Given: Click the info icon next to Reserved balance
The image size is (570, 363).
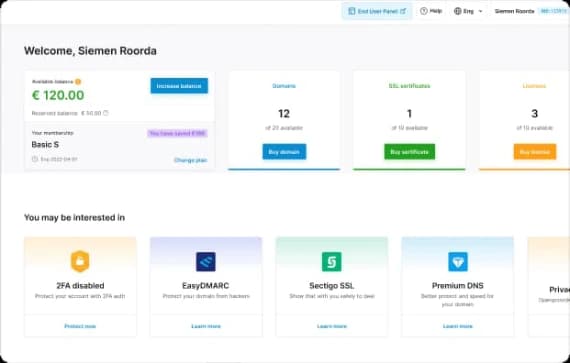Looking at the screenshot, I should click(106, 113).
